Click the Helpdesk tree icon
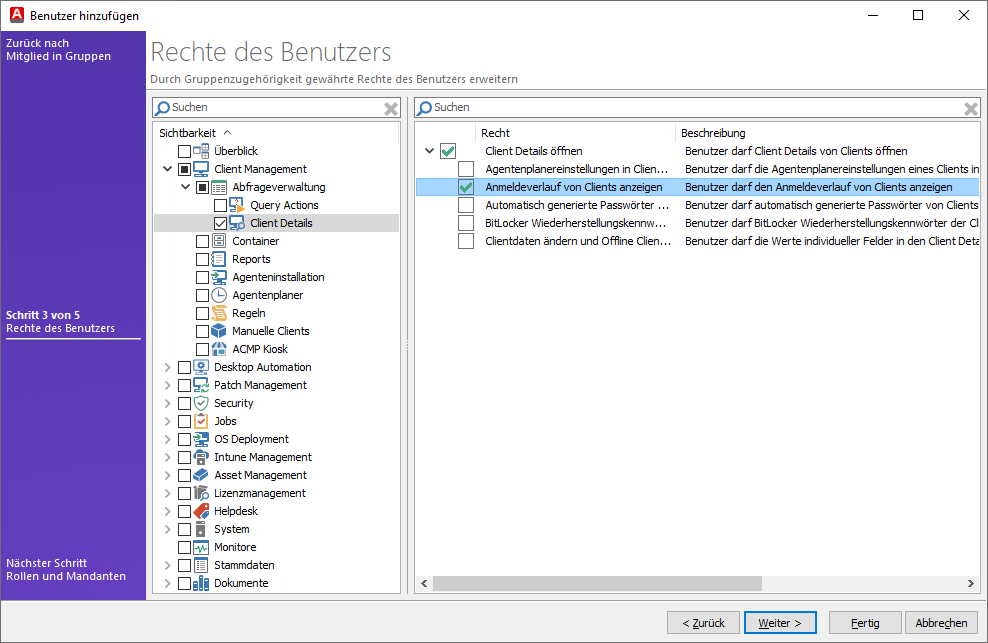This screenshot has width=988, height=643. click(x=201, y=511)
